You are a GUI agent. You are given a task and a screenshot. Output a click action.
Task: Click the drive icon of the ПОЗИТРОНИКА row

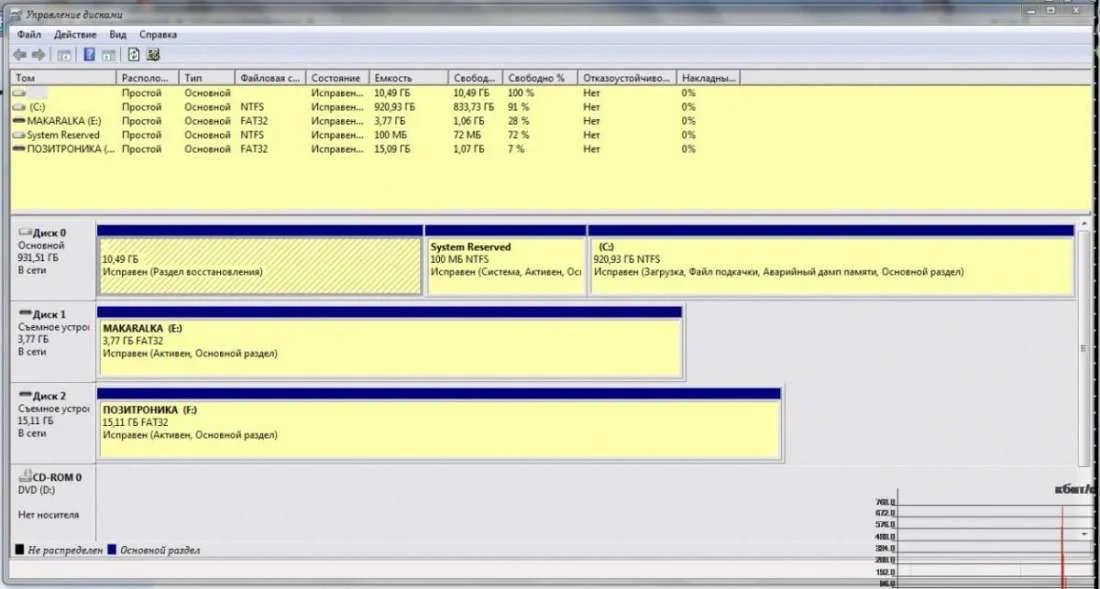(19, 149)
